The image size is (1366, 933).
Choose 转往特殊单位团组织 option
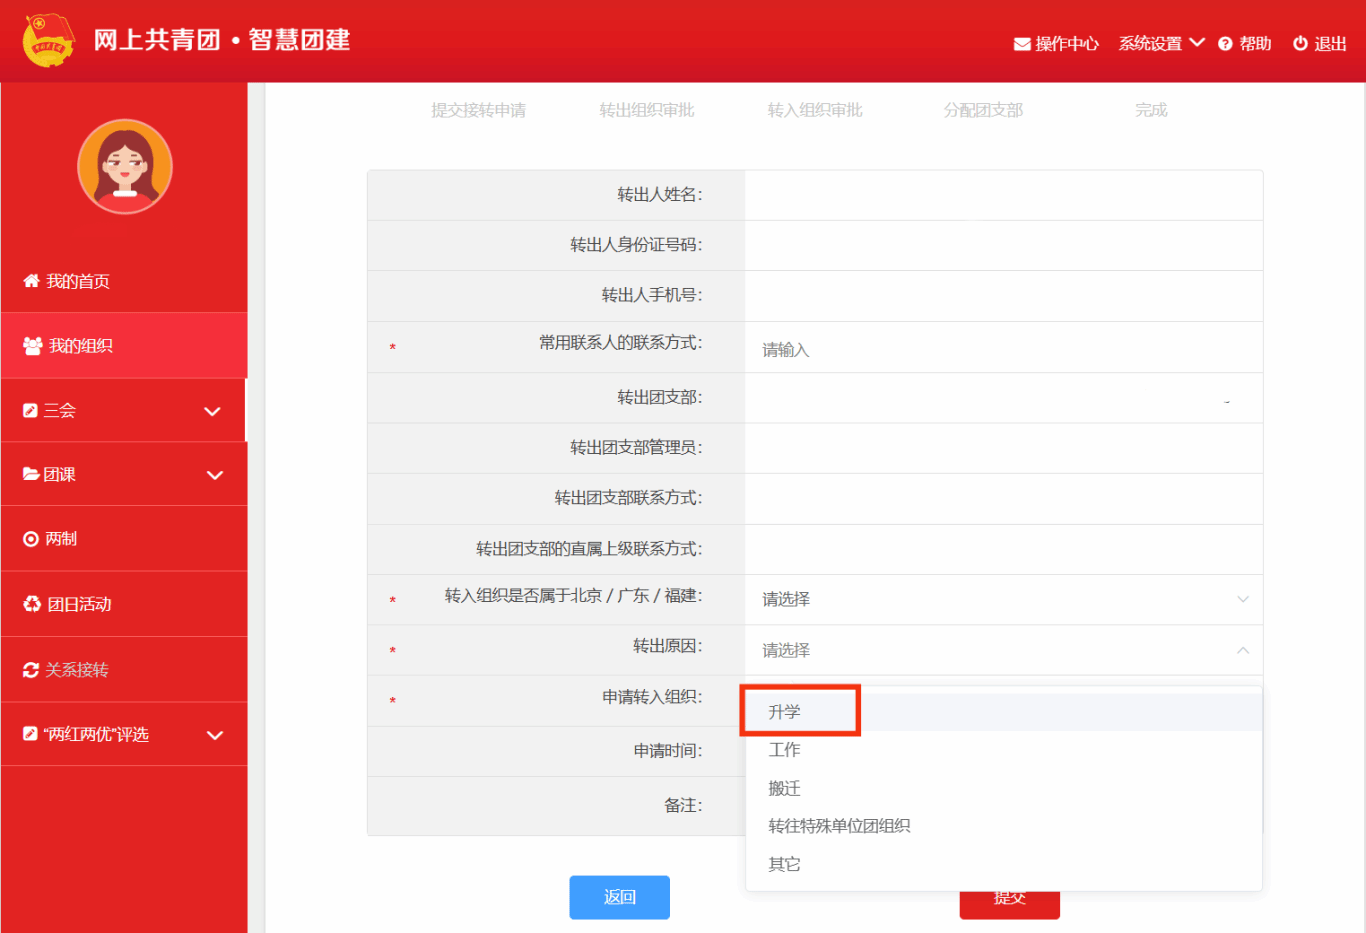[x=839, y=826]
